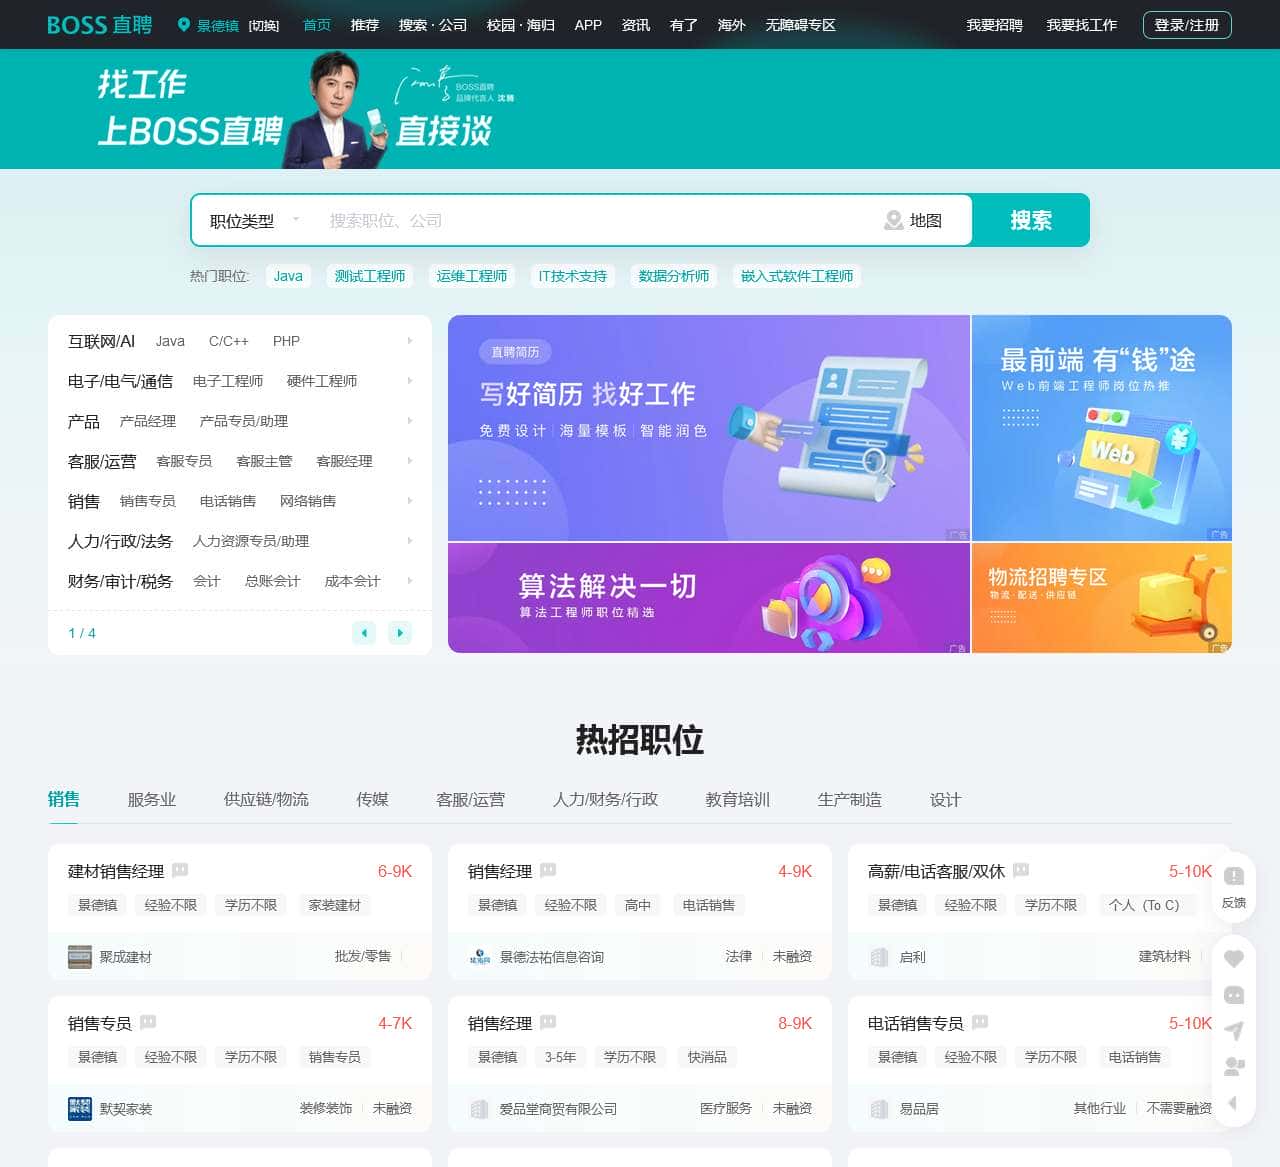Click the carousel previous arrow below job categories
Image resolution: width=1280 pixels, height=1167 pixels.
point(364,633)
